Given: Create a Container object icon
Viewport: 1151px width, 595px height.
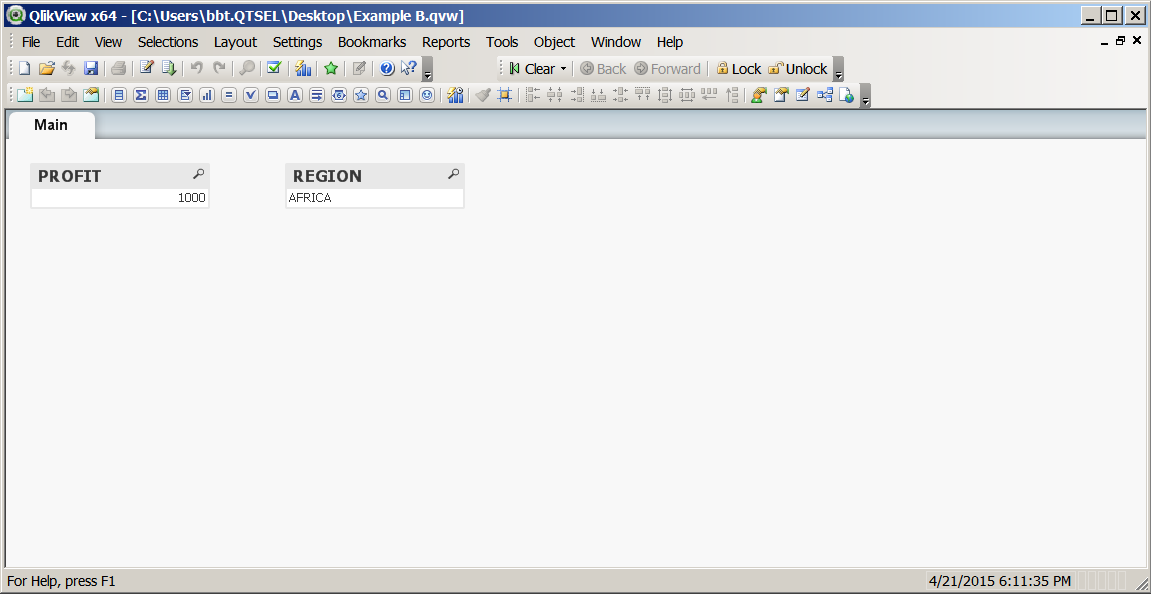Looking at the screenshot, I should (404, 95).
